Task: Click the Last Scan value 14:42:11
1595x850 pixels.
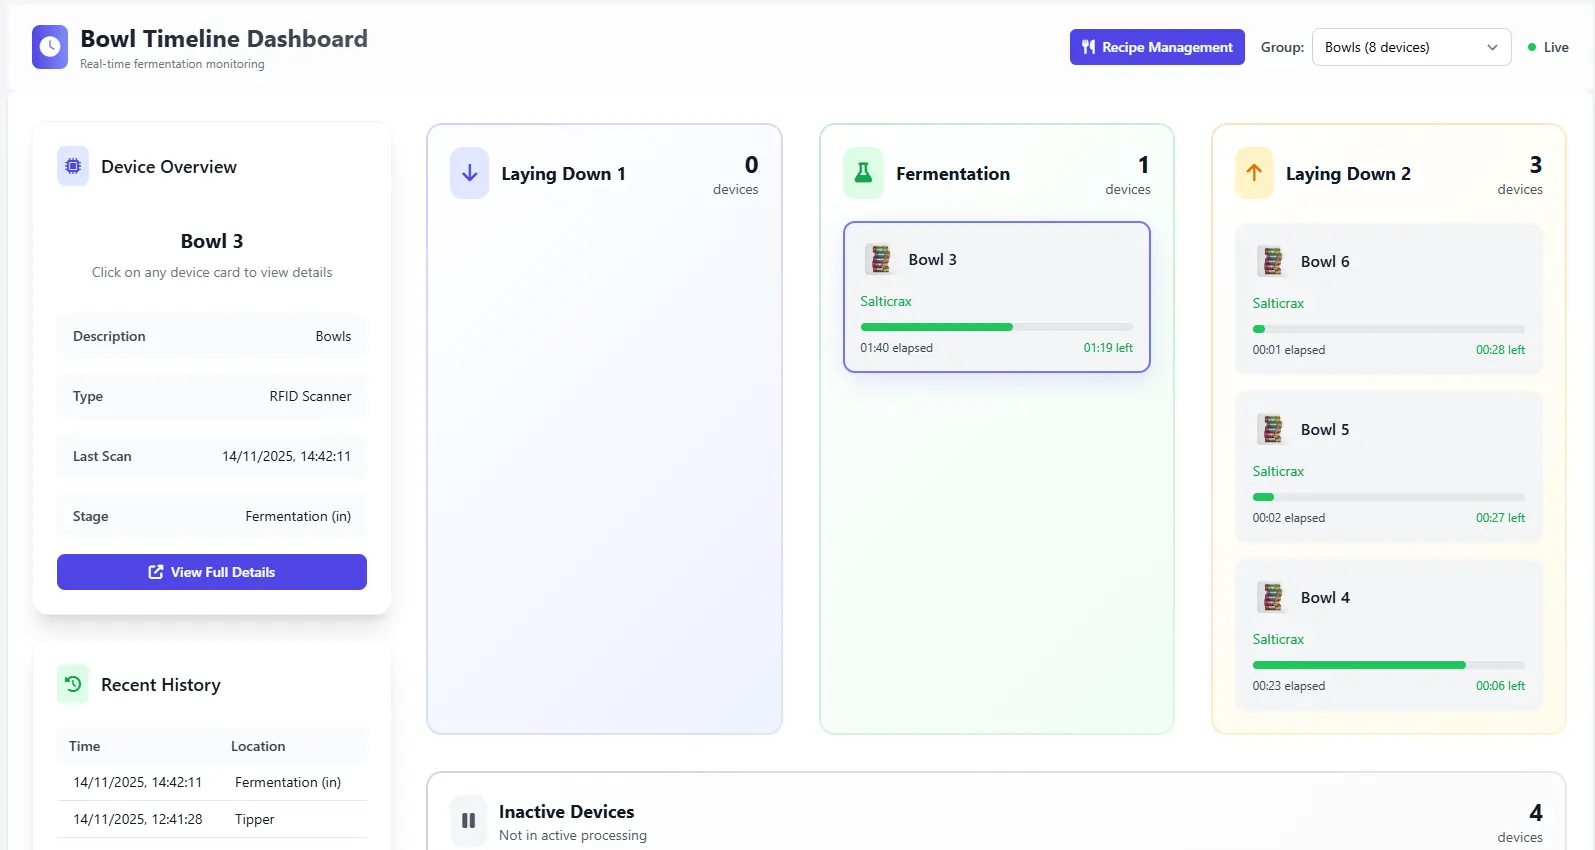Action: (286, 456)
